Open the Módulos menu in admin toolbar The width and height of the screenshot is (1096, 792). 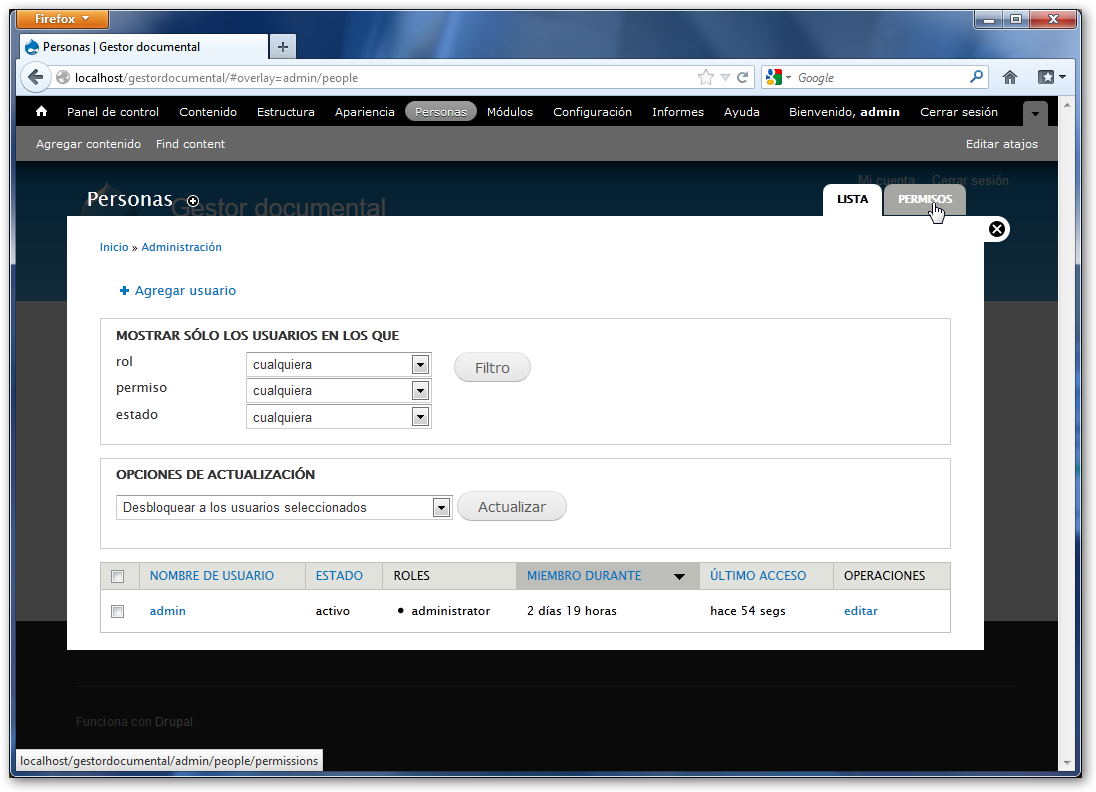coord(510,112)
